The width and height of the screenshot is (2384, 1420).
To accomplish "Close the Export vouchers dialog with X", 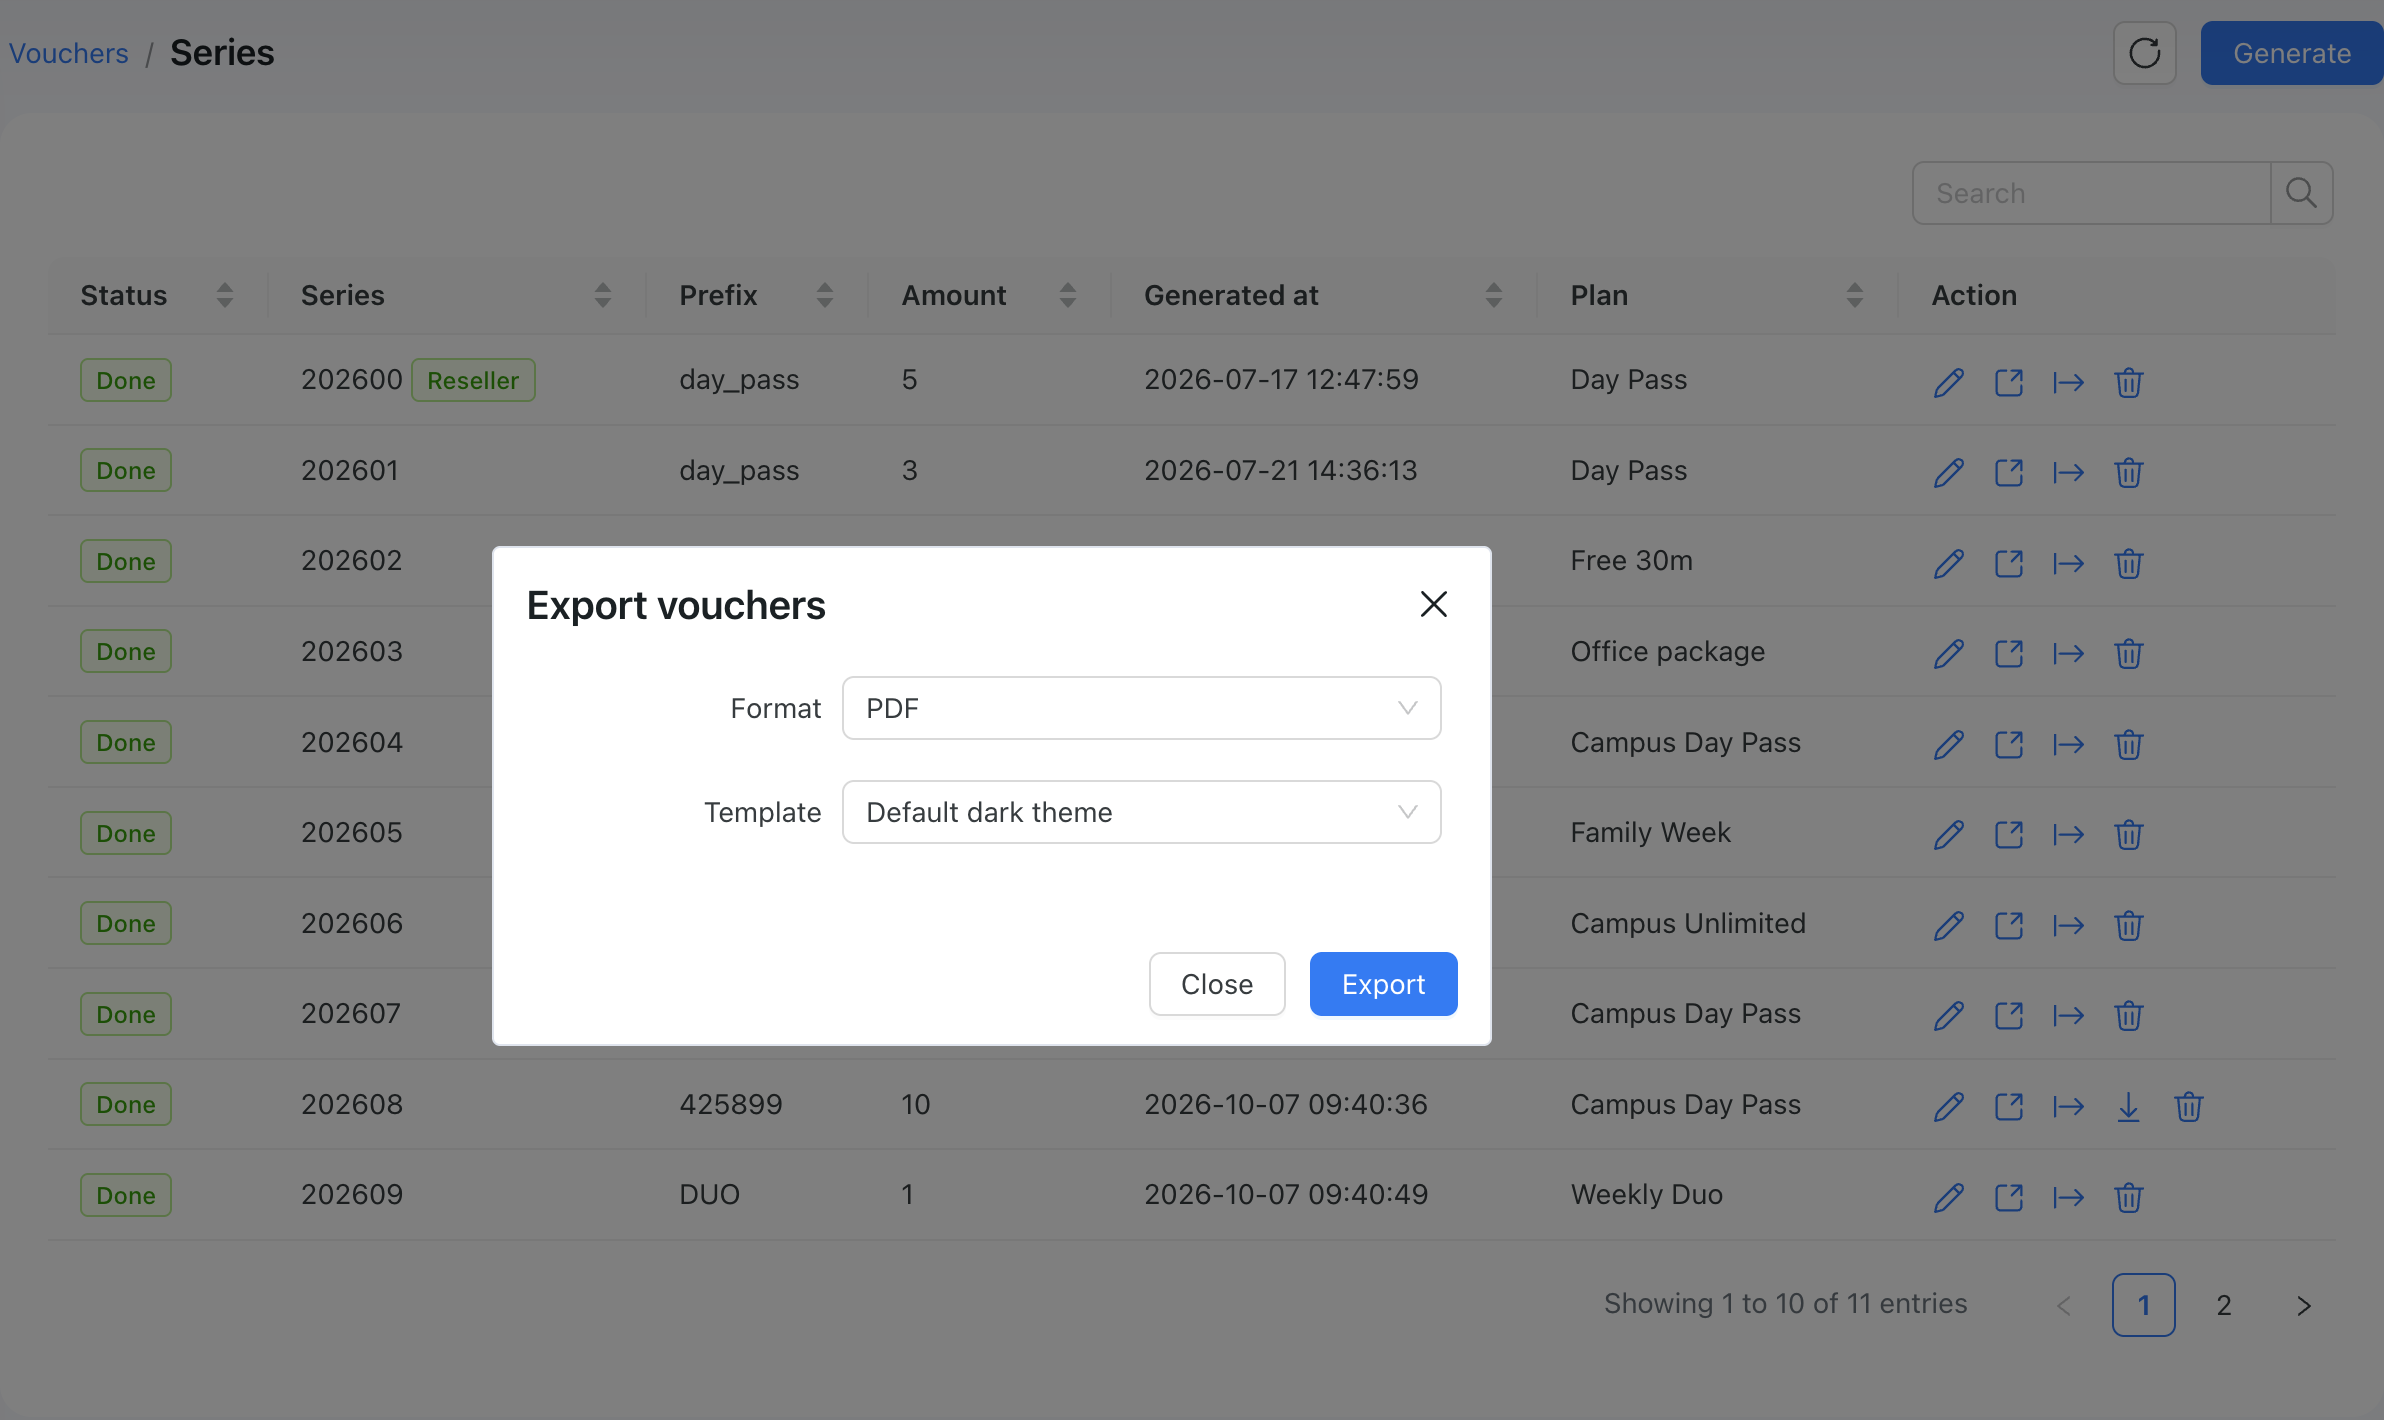I will (x=1434, y=604).
